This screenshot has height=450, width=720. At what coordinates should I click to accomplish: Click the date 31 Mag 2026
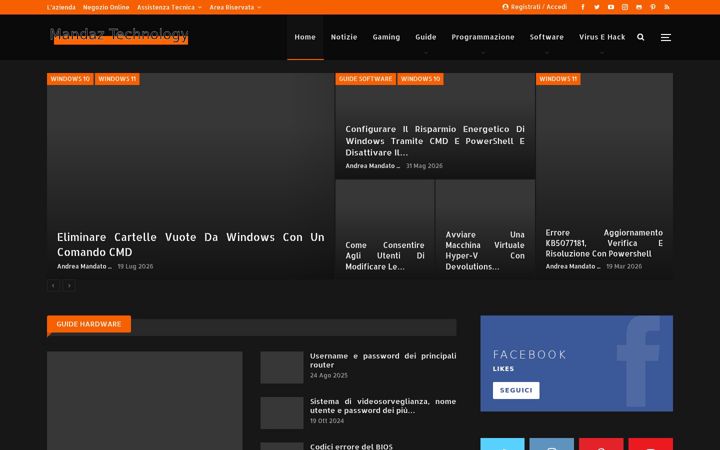[424, 166]
